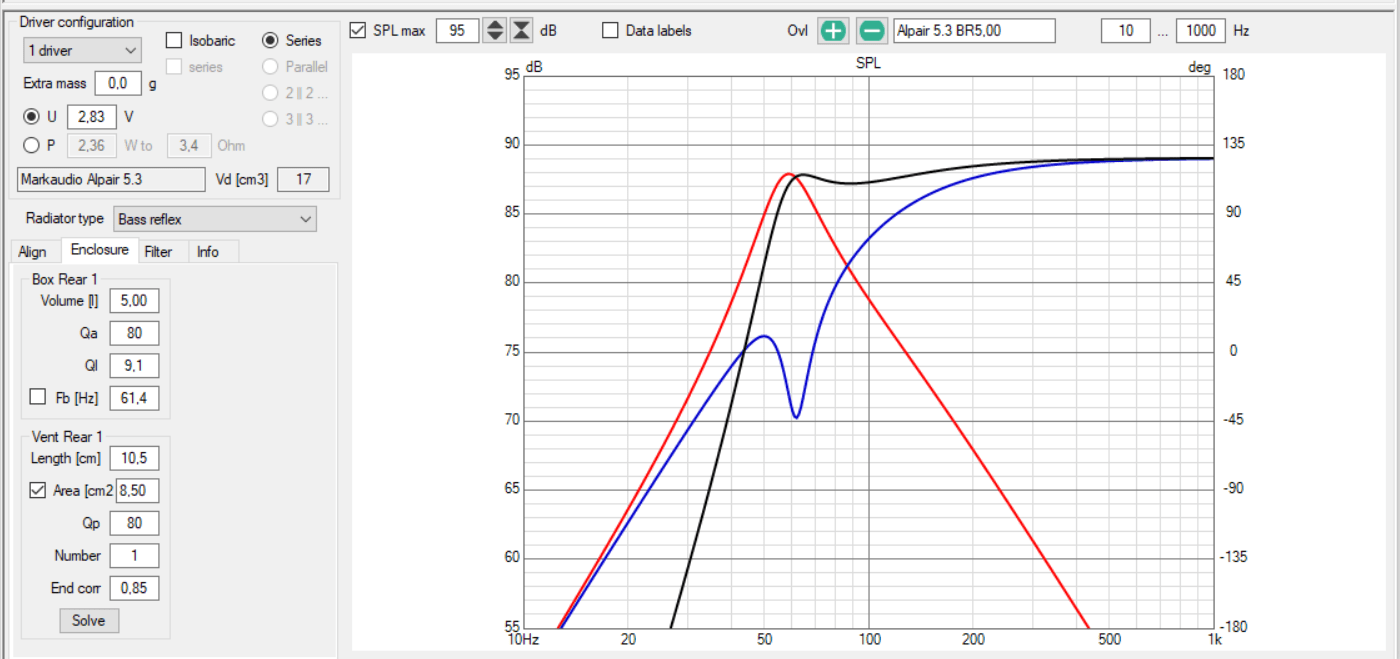1400x659 pixels.
Task: Click the green minus overlay remove icon
Action: coord(871,31)
